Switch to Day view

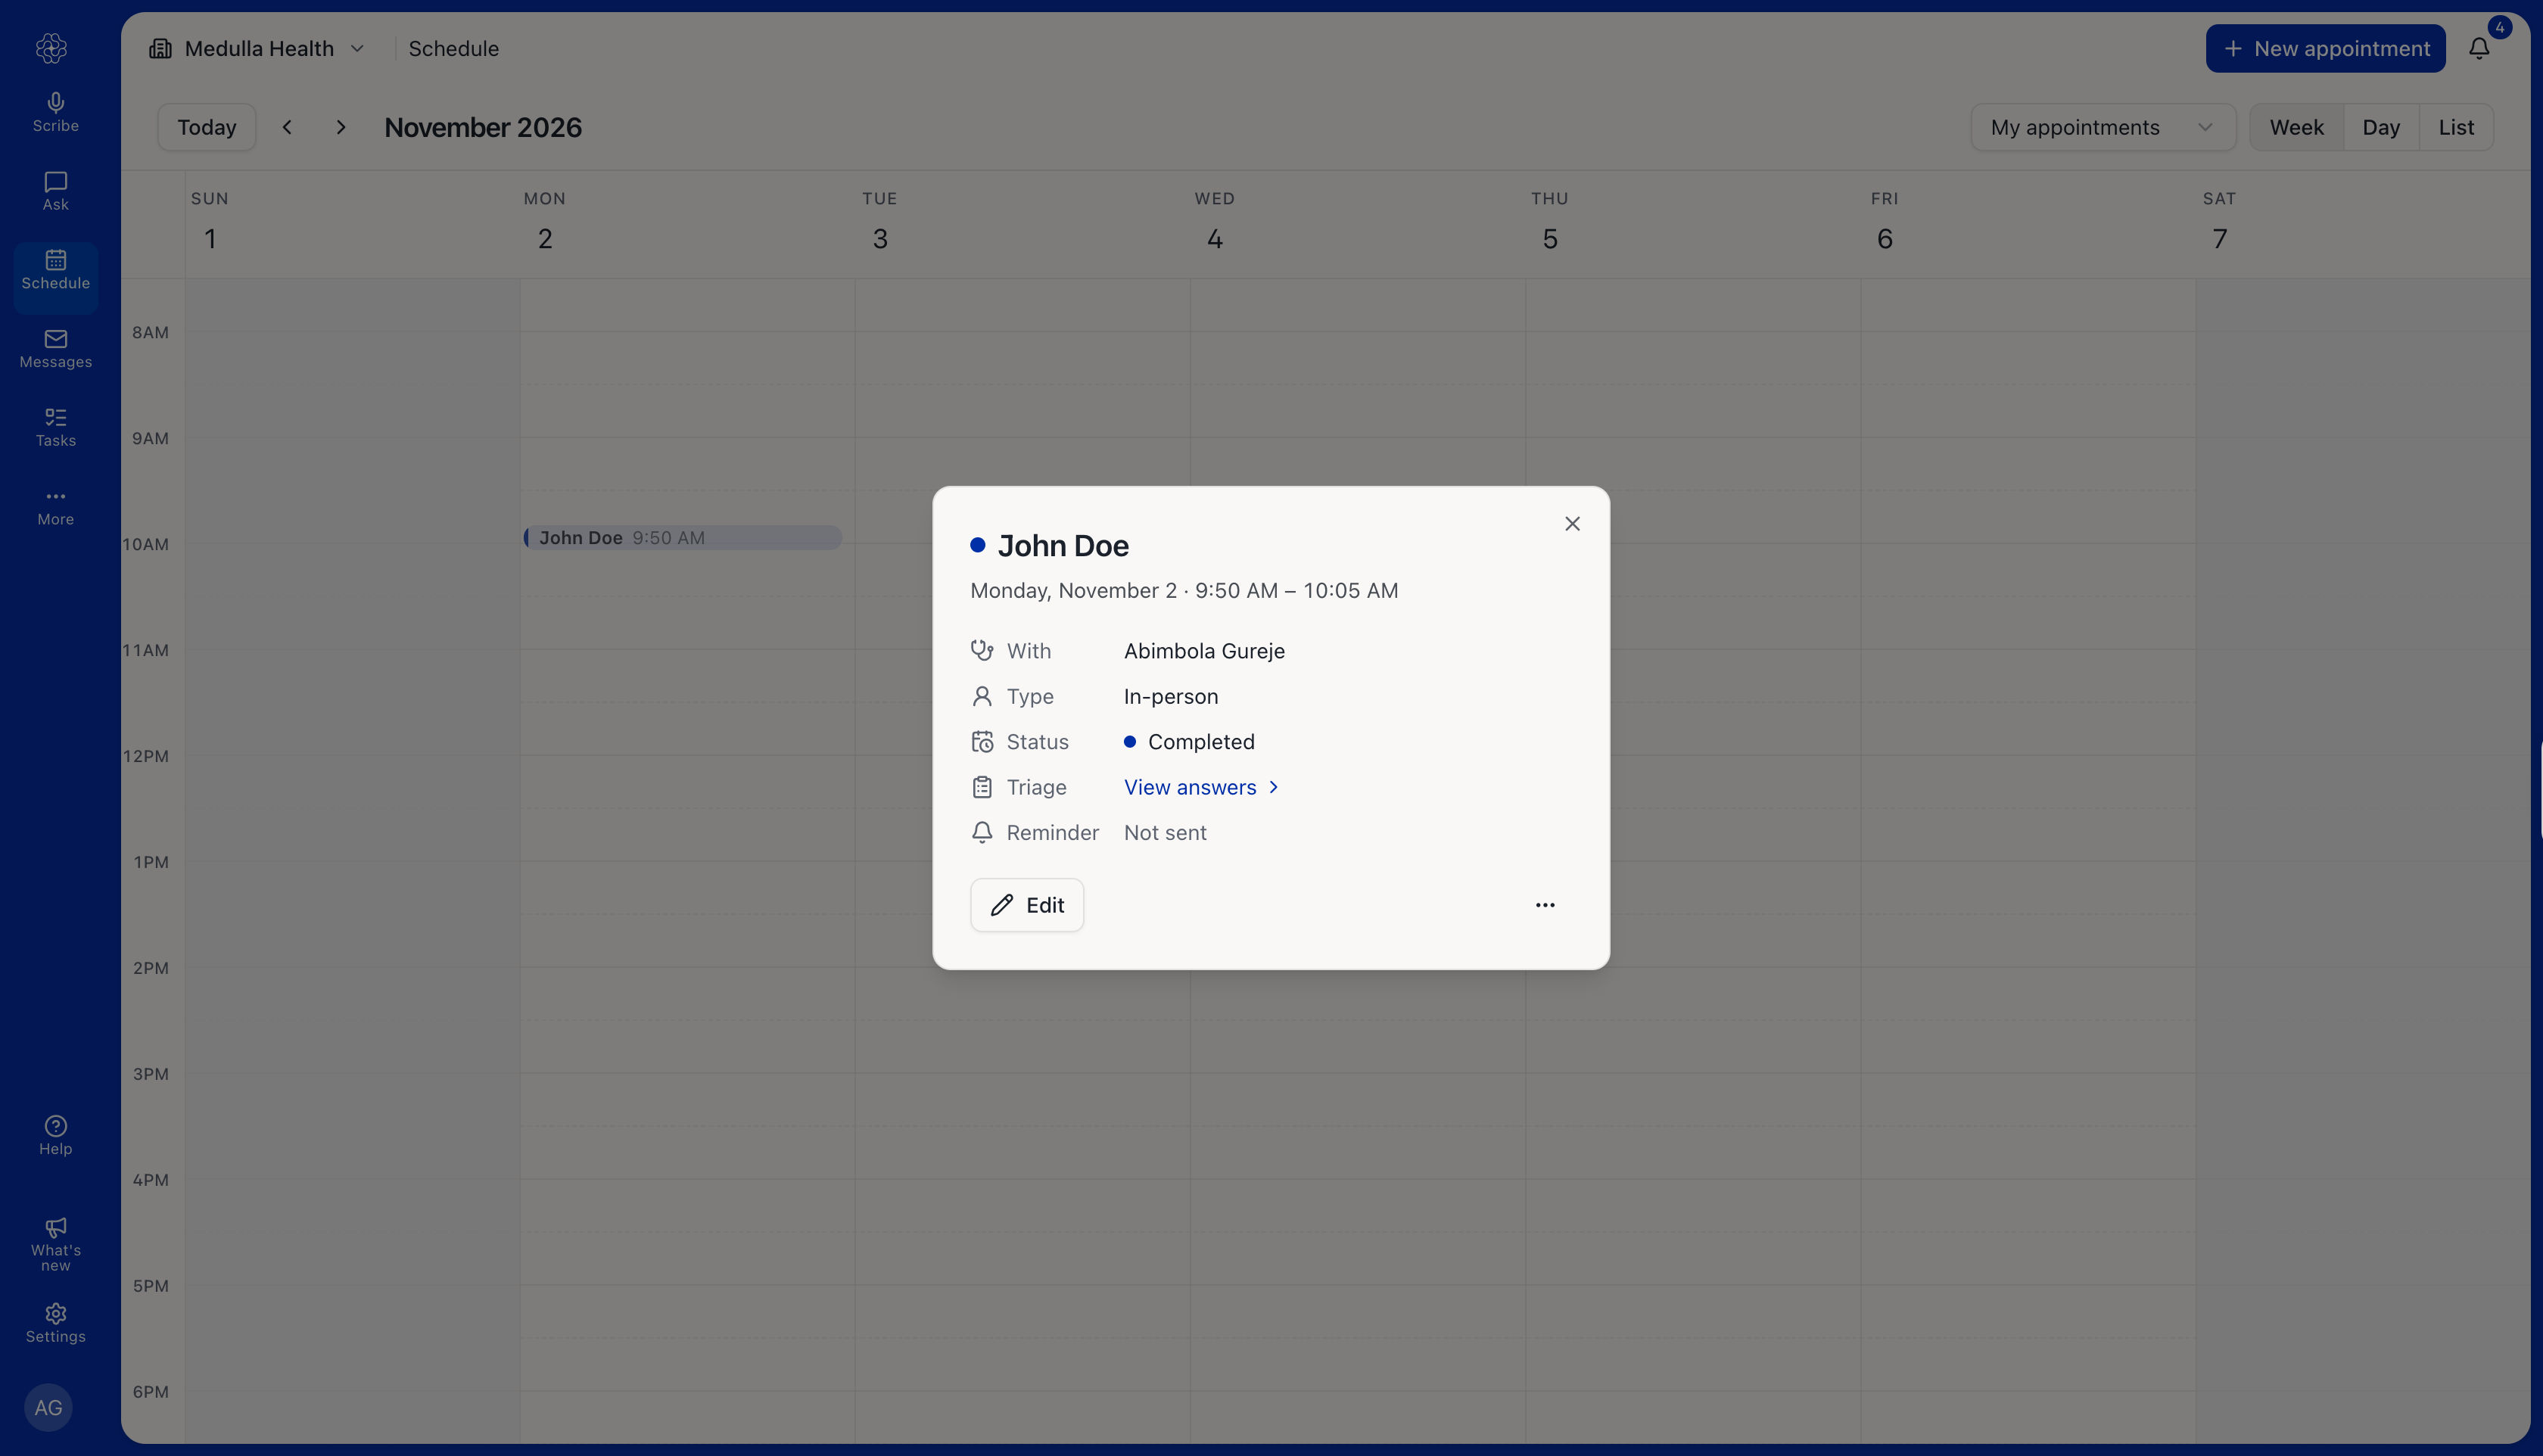coord(2381,127)
